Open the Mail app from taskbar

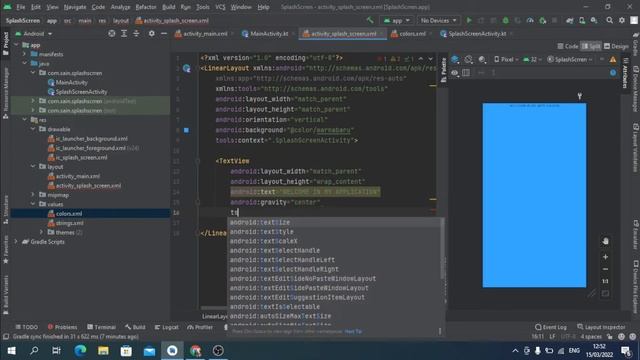pos(149,351)
